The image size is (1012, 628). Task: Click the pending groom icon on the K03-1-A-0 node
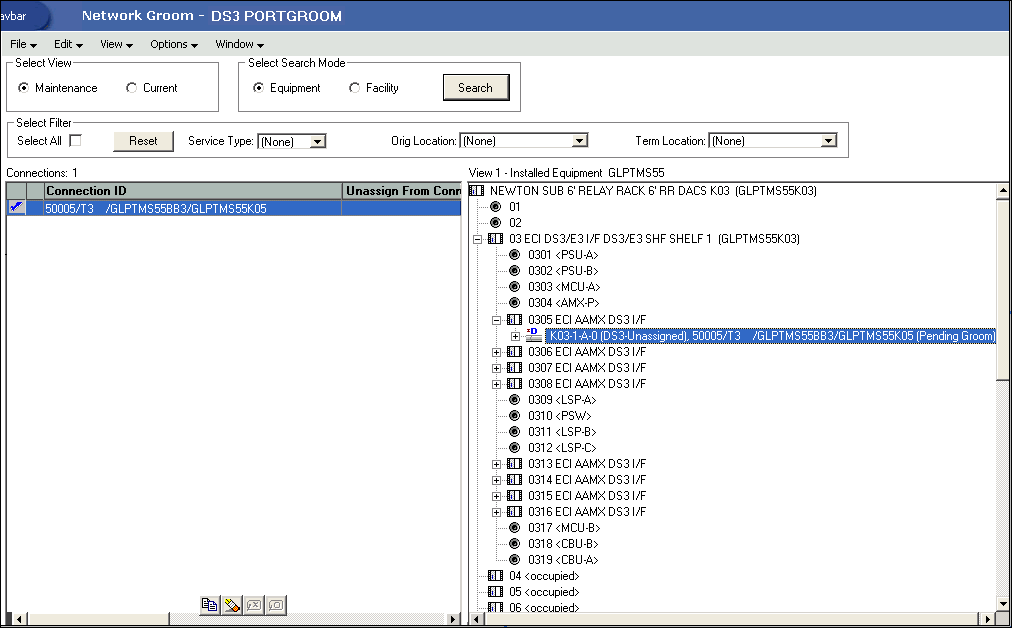534,335
